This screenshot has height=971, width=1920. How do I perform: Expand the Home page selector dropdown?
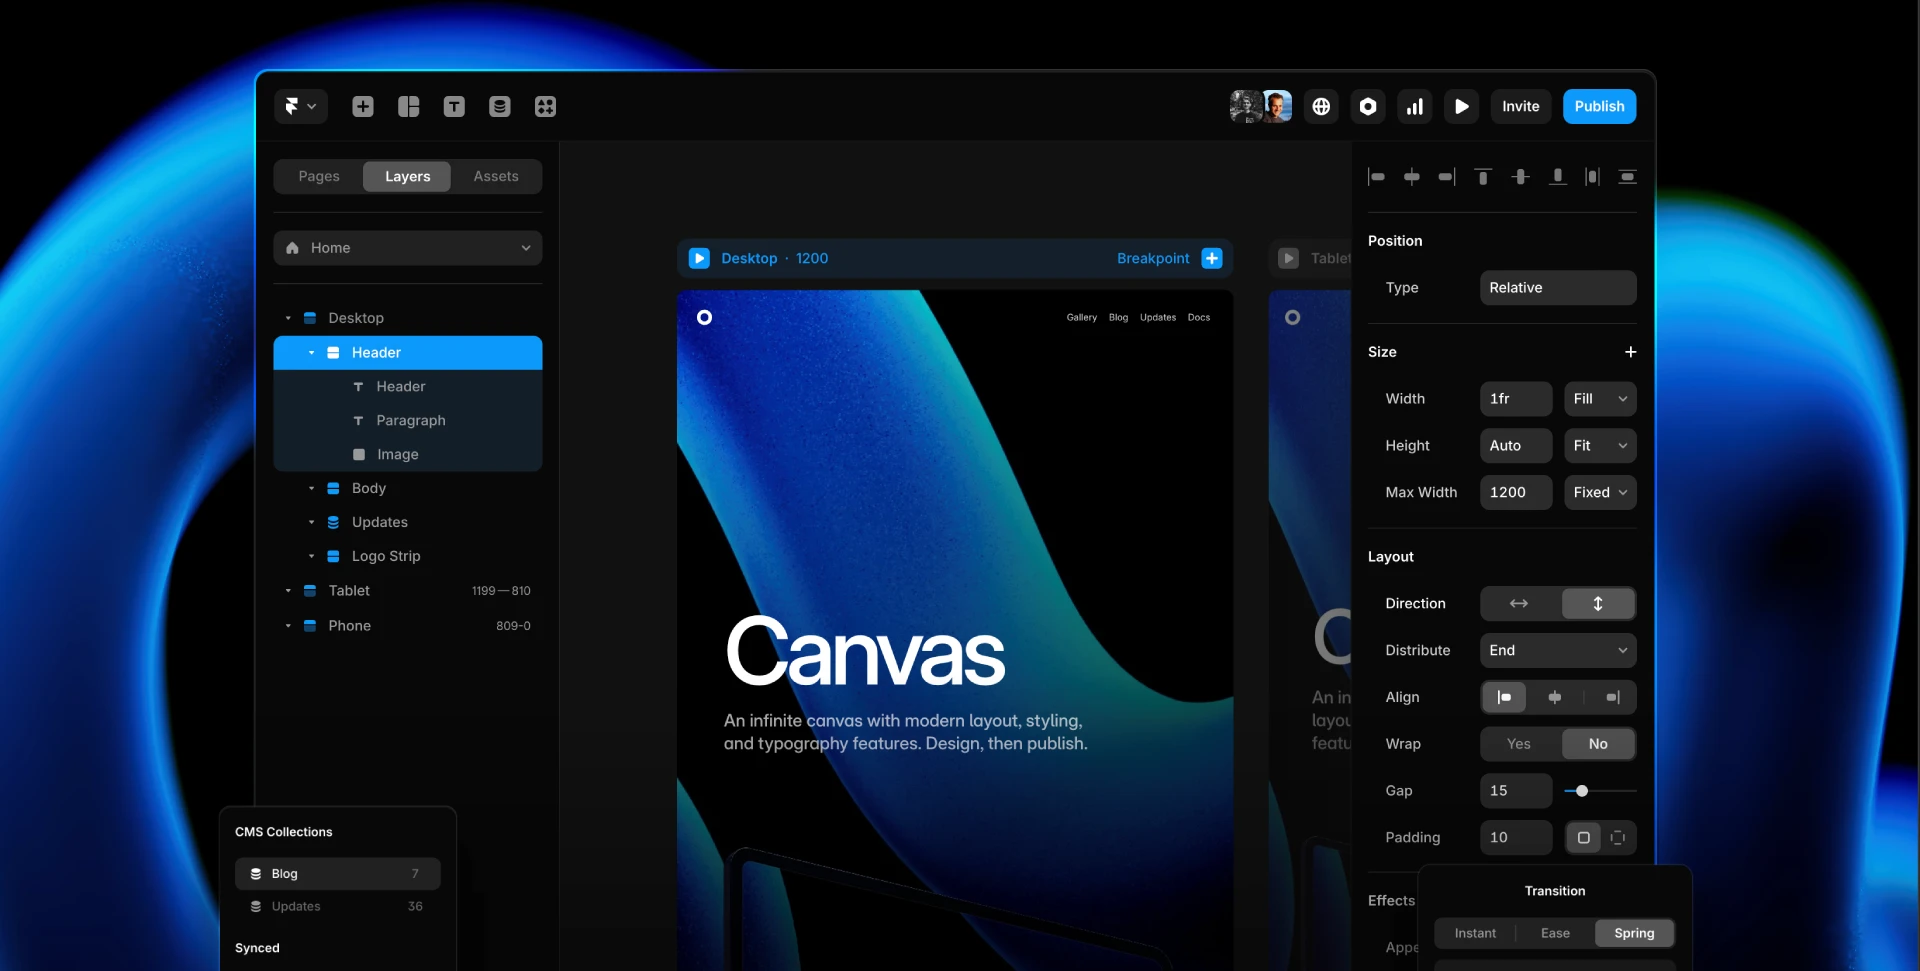(x=407, y=247)
